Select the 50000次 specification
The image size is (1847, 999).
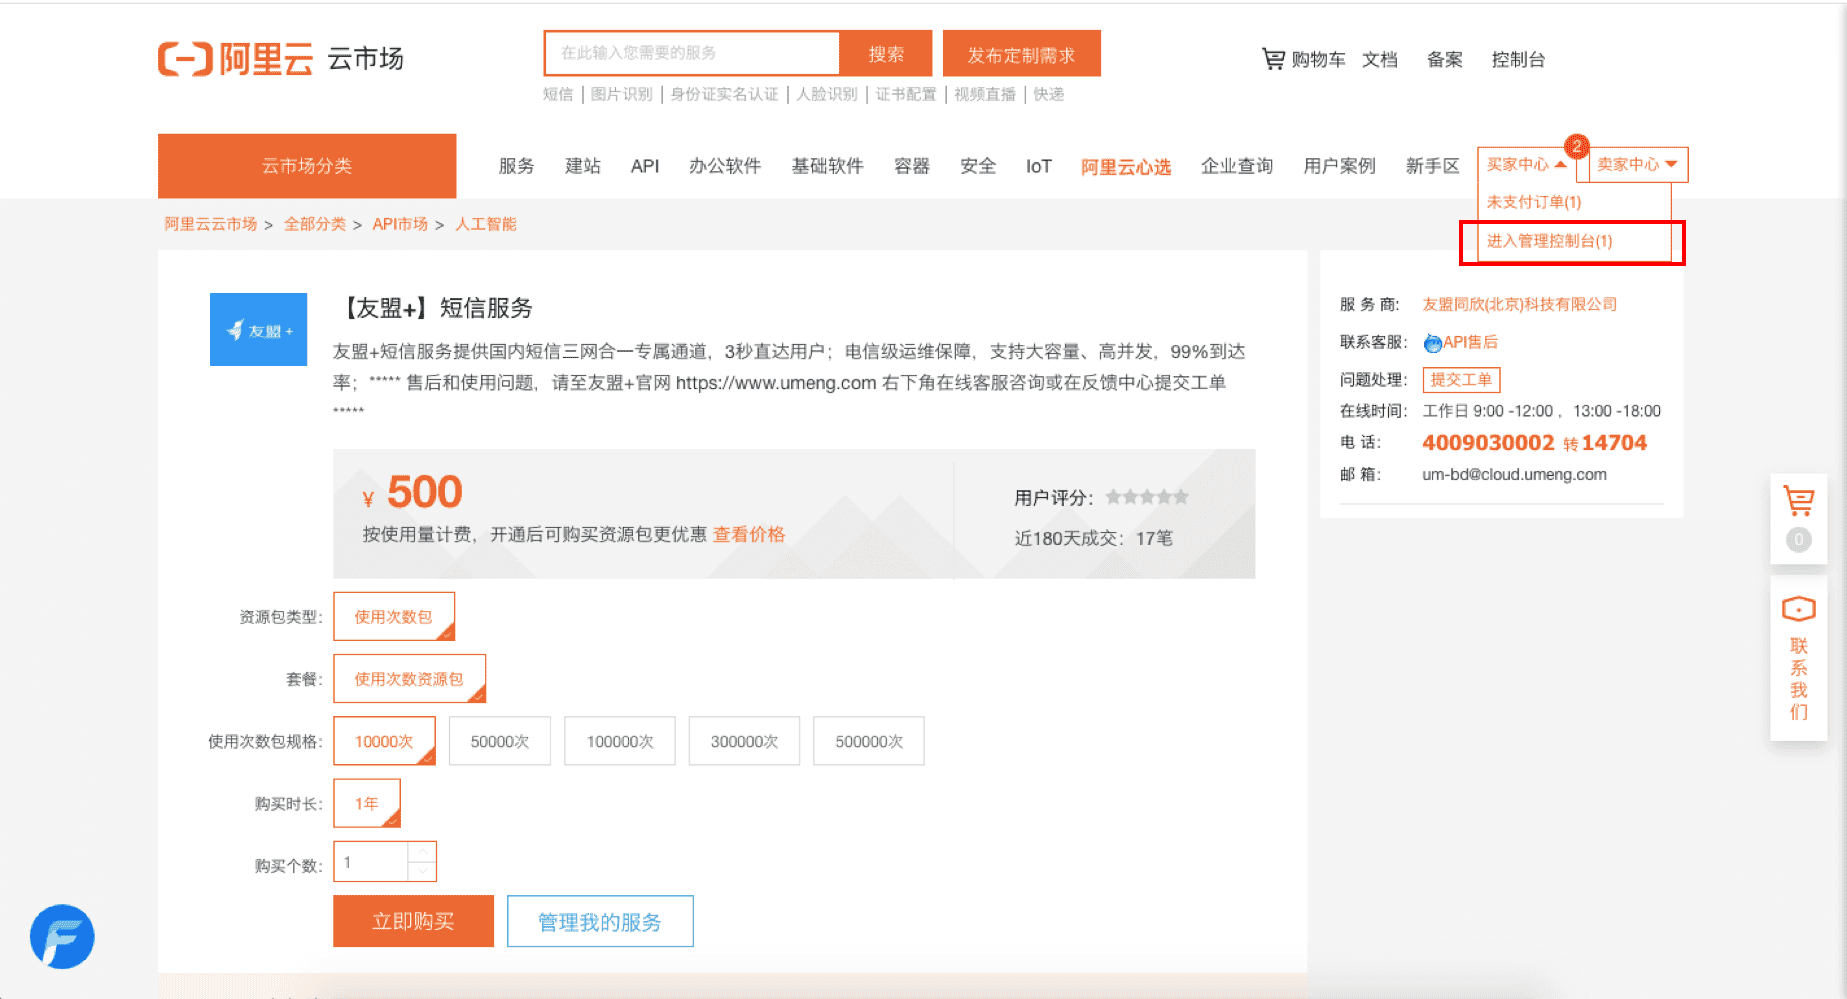[500, 741]
